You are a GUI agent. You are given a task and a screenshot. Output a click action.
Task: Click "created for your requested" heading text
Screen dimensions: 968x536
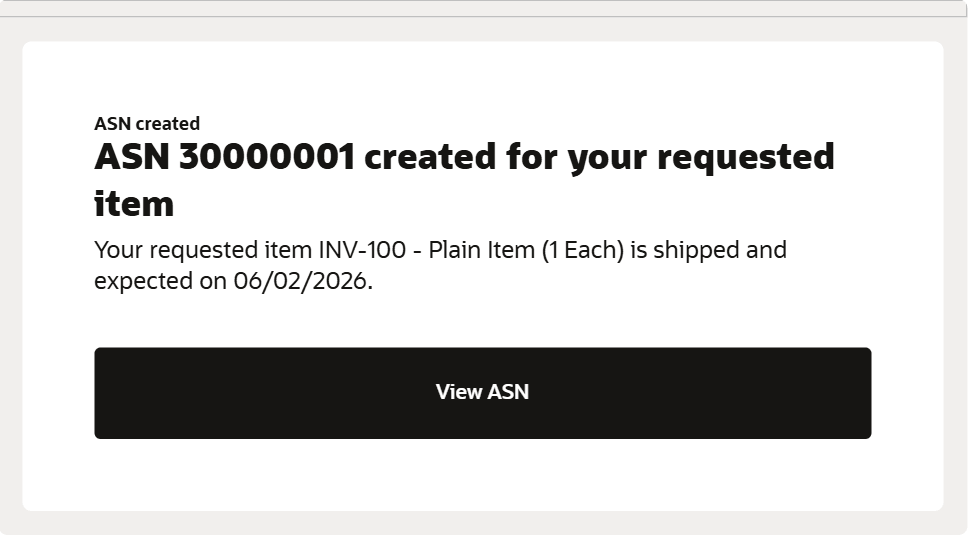click(x=598, y=158)
